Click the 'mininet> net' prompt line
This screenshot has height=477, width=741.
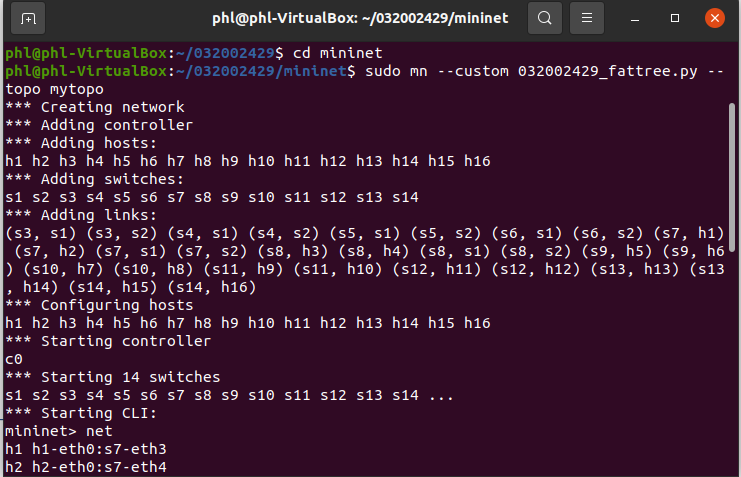(59, 431)
